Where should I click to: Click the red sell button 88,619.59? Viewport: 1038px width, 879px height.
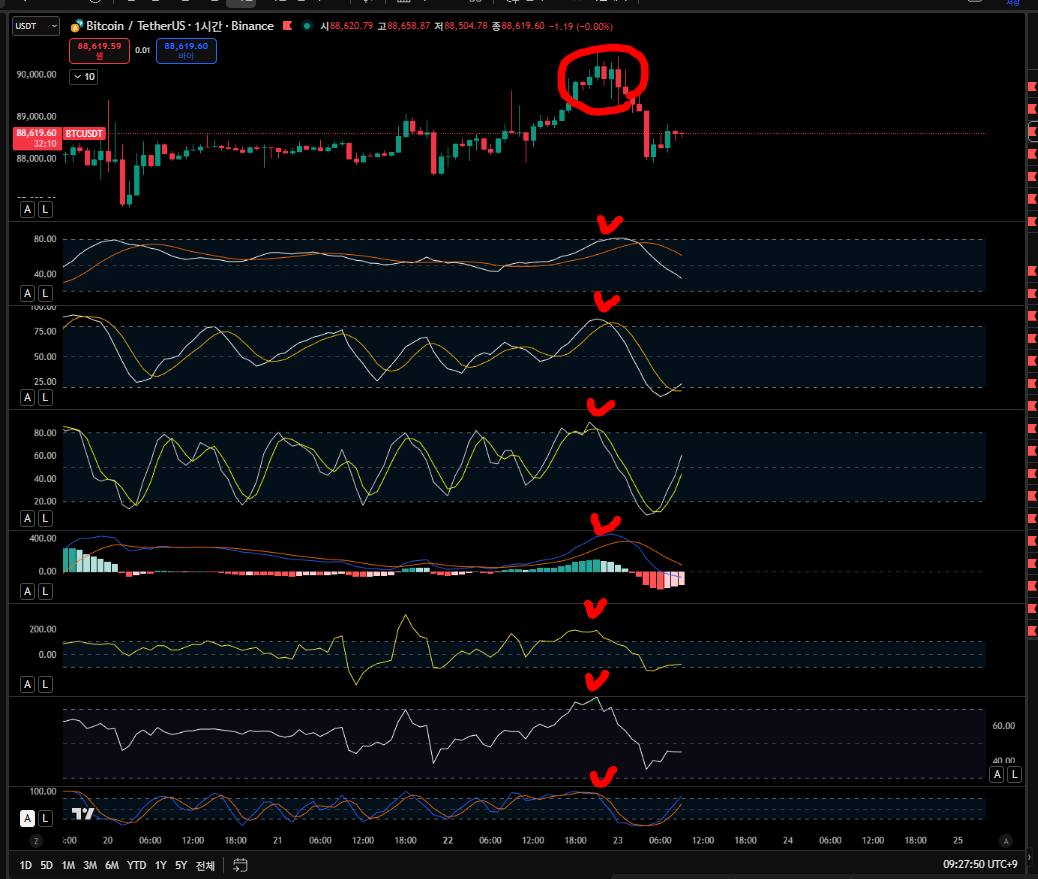[99, 50]
